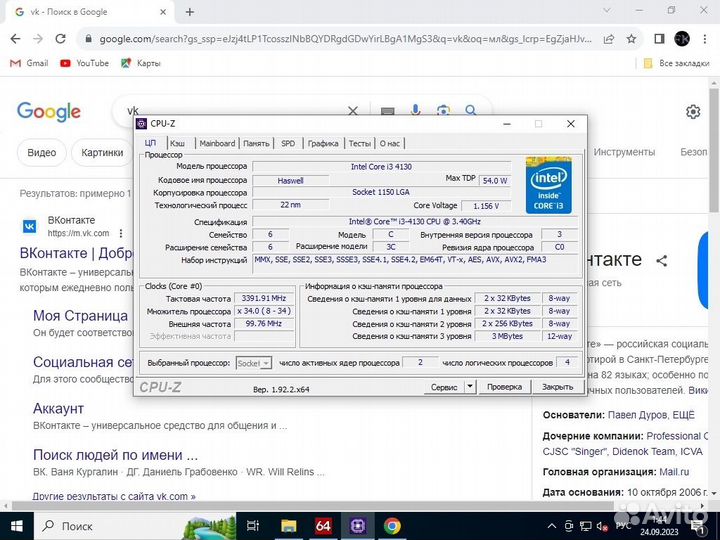720x540 pixels.
Task: Clear the Google search query
Action: point(353,111)
